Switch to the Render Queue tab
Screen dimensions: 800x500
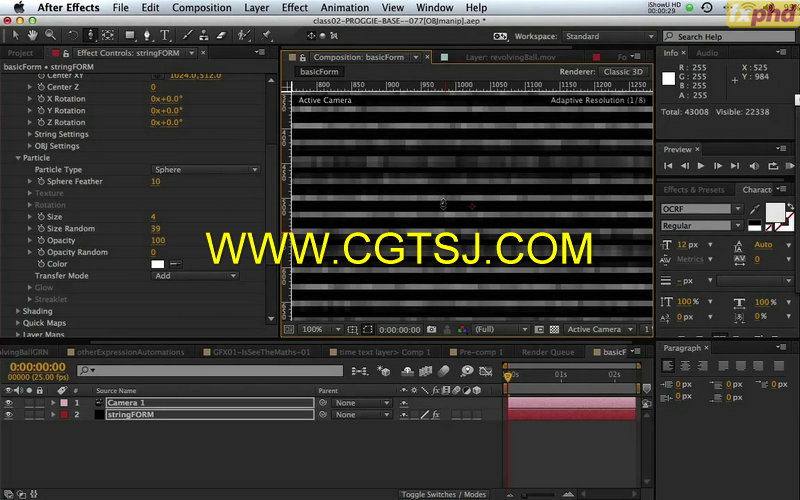coord(547,352)
